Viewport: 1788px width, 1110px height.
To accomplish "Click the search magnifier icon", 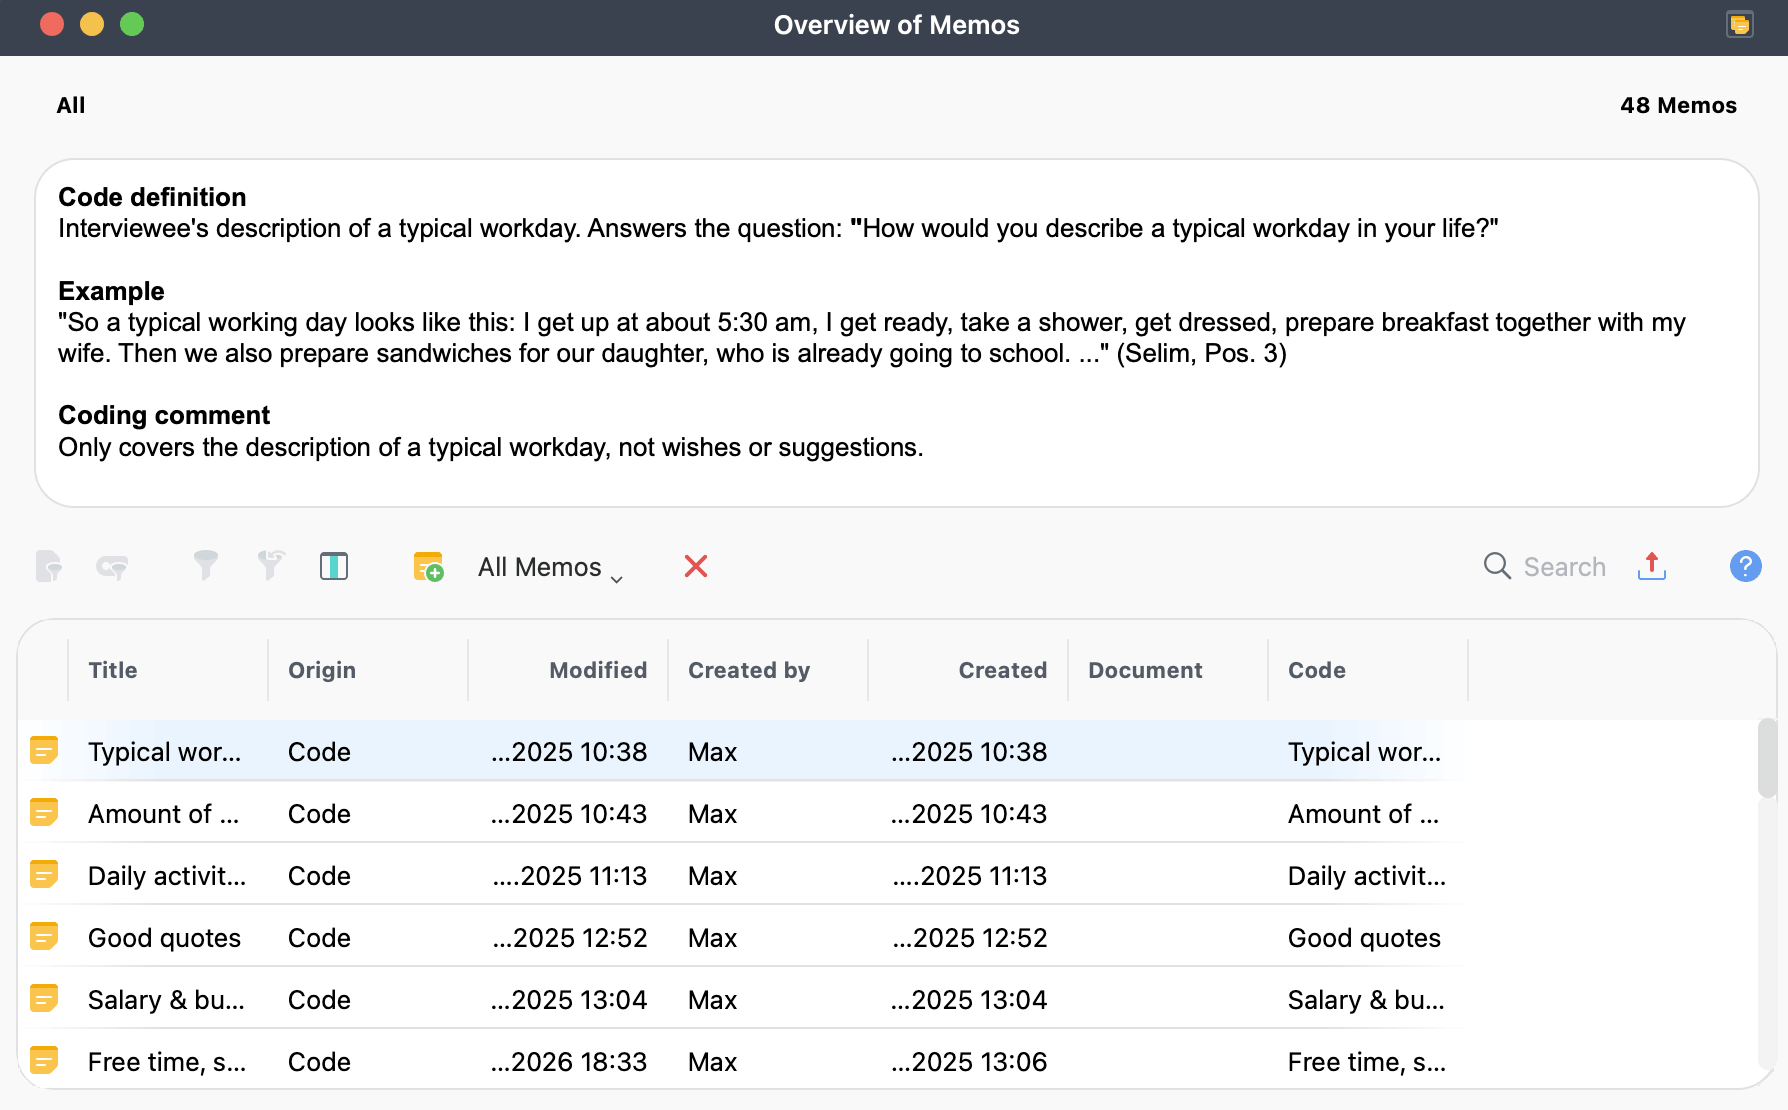I will coord(1497,566).
